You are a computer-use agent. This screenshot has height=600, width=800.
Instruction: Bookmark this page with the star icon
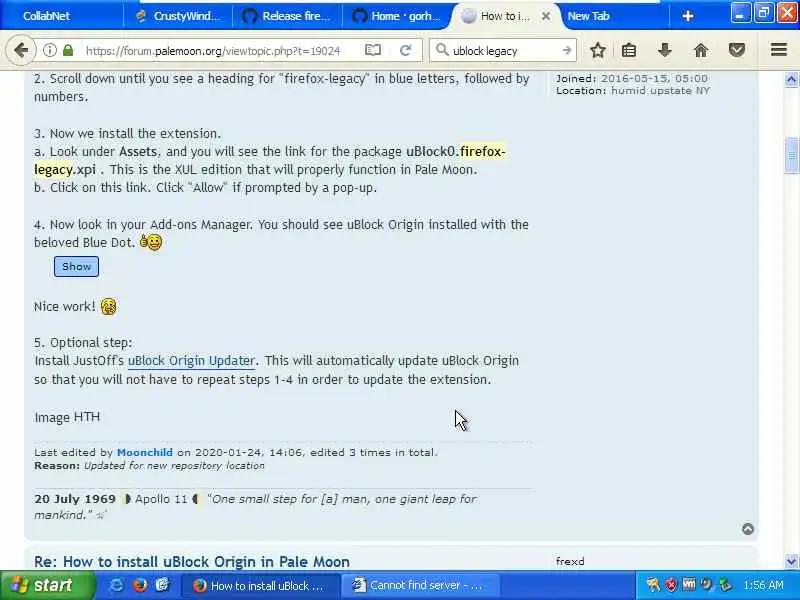597,50
